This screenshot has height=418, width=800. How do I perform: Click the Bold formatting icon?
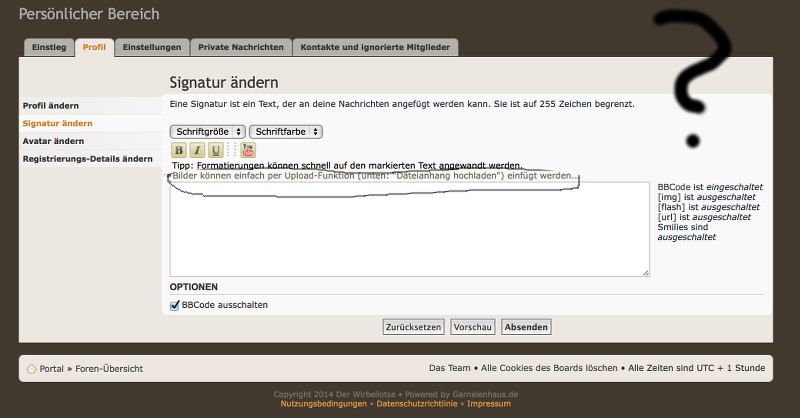coord(180,150)
